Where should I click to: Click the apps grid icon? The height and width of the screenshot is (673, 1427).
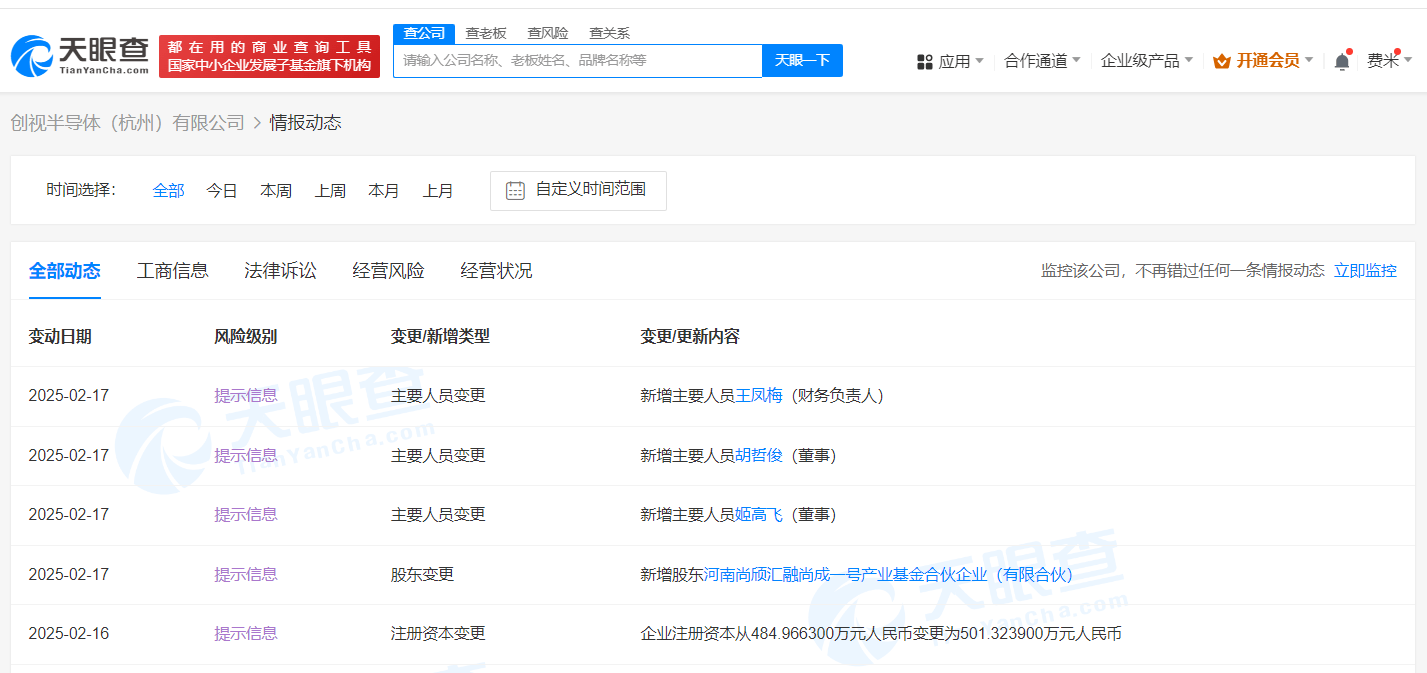[924, 61]
